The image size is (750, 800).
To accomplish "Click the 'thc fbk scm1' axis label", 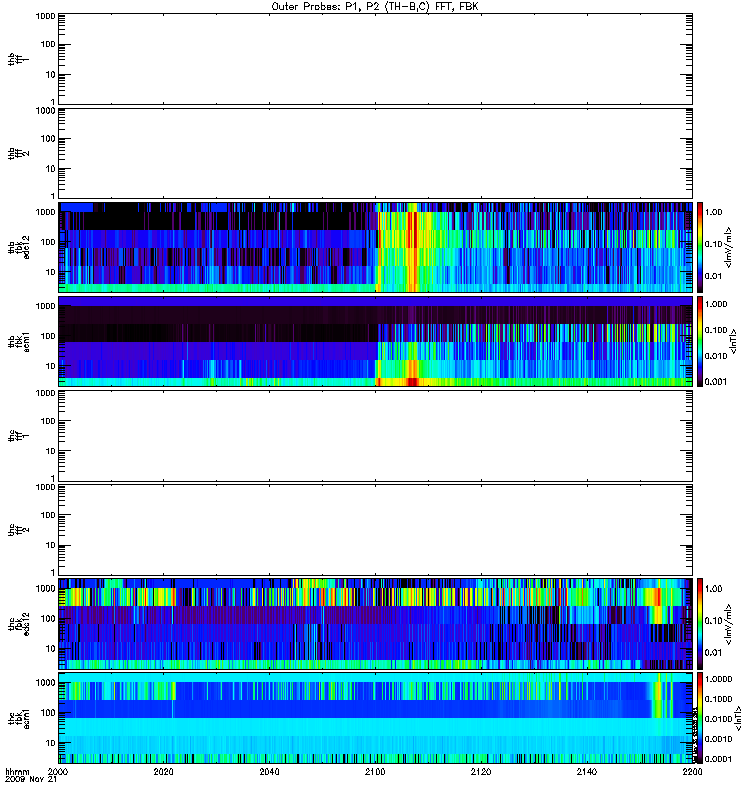I will coord(18,718).
